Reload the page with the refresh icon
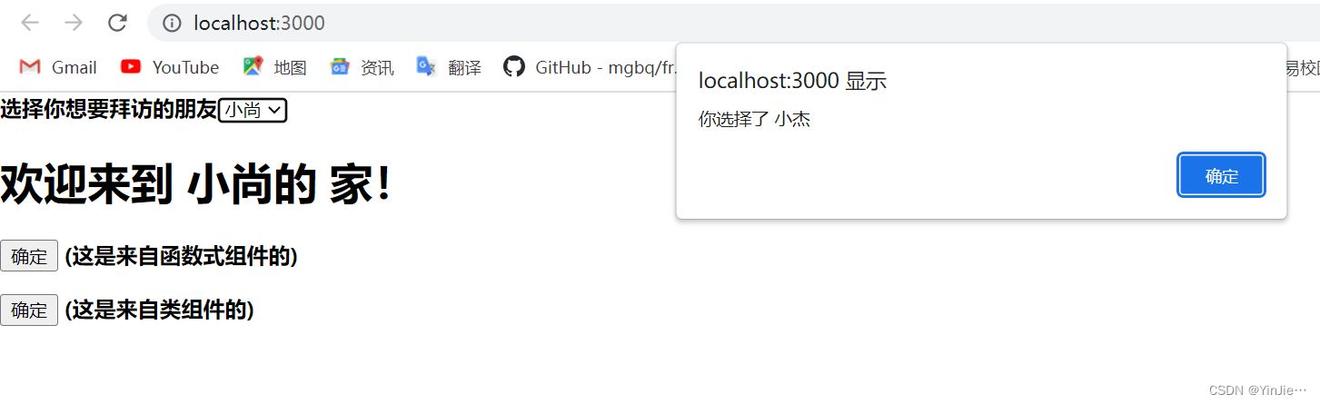1320x404 pixels. (117, 22)
